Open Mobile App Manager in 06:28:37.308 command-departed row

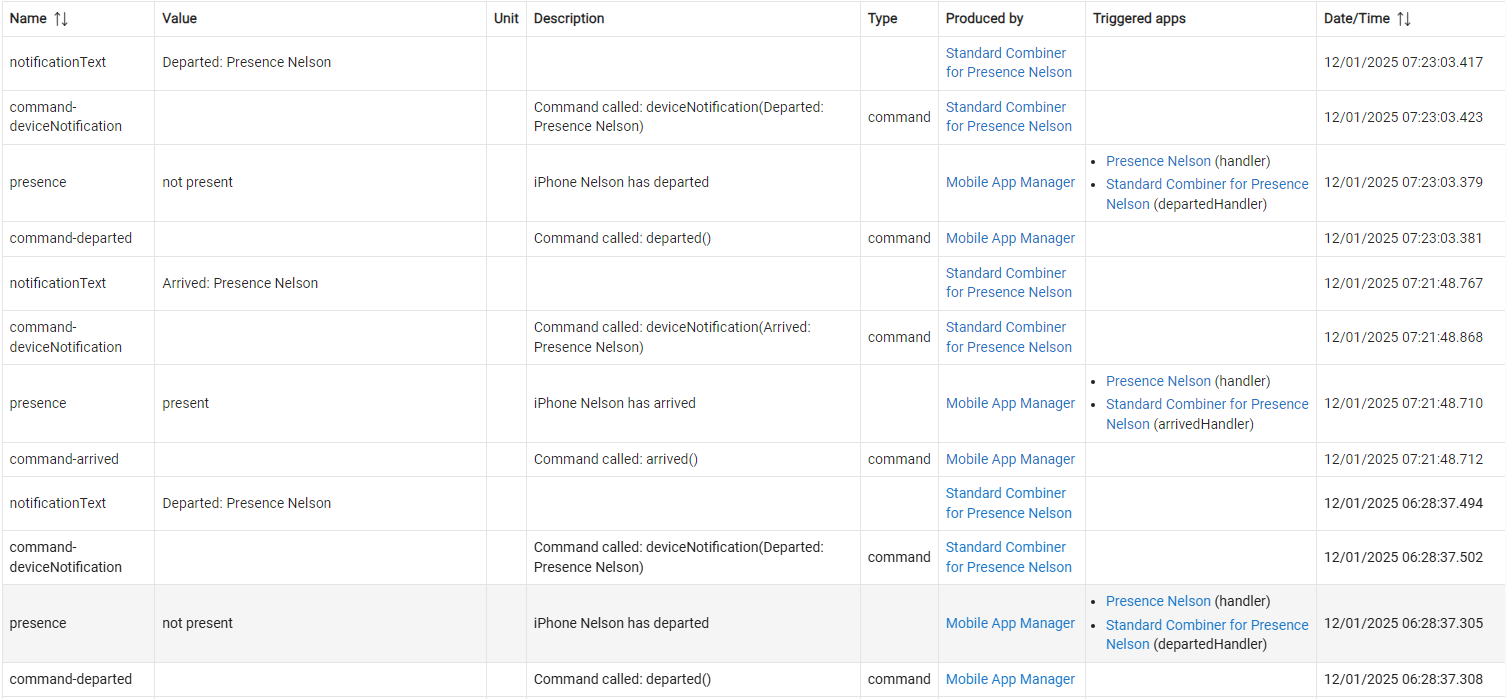pos(1010,679)
